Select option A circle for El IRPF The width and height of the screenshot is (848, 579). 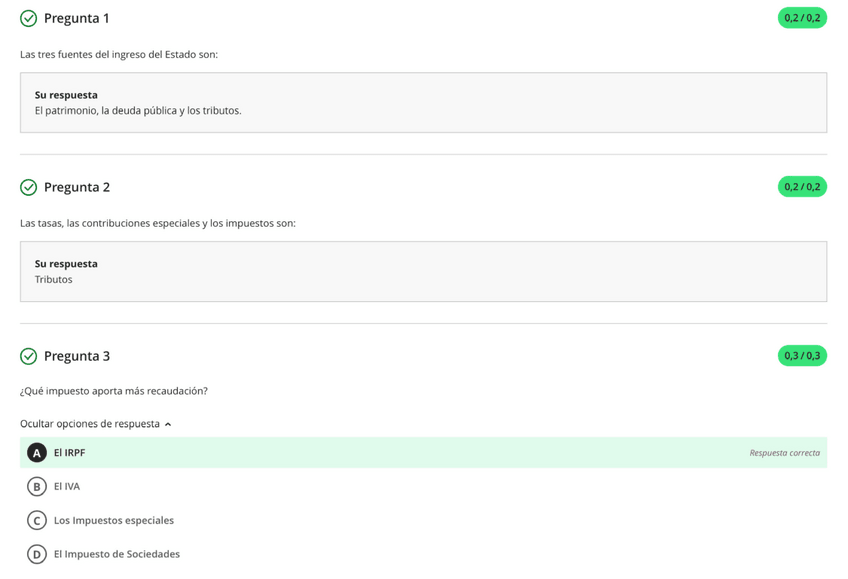tap(37, 453)
